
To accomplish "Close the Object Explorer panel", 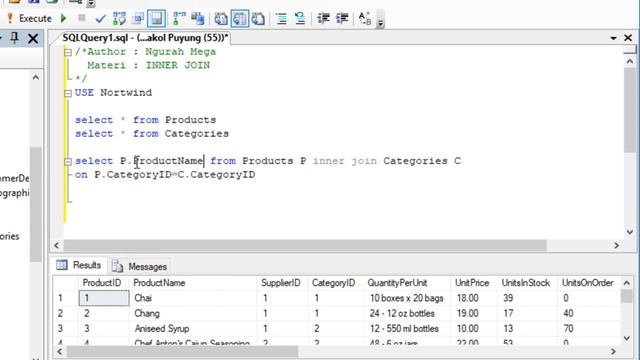I will 33,38.
